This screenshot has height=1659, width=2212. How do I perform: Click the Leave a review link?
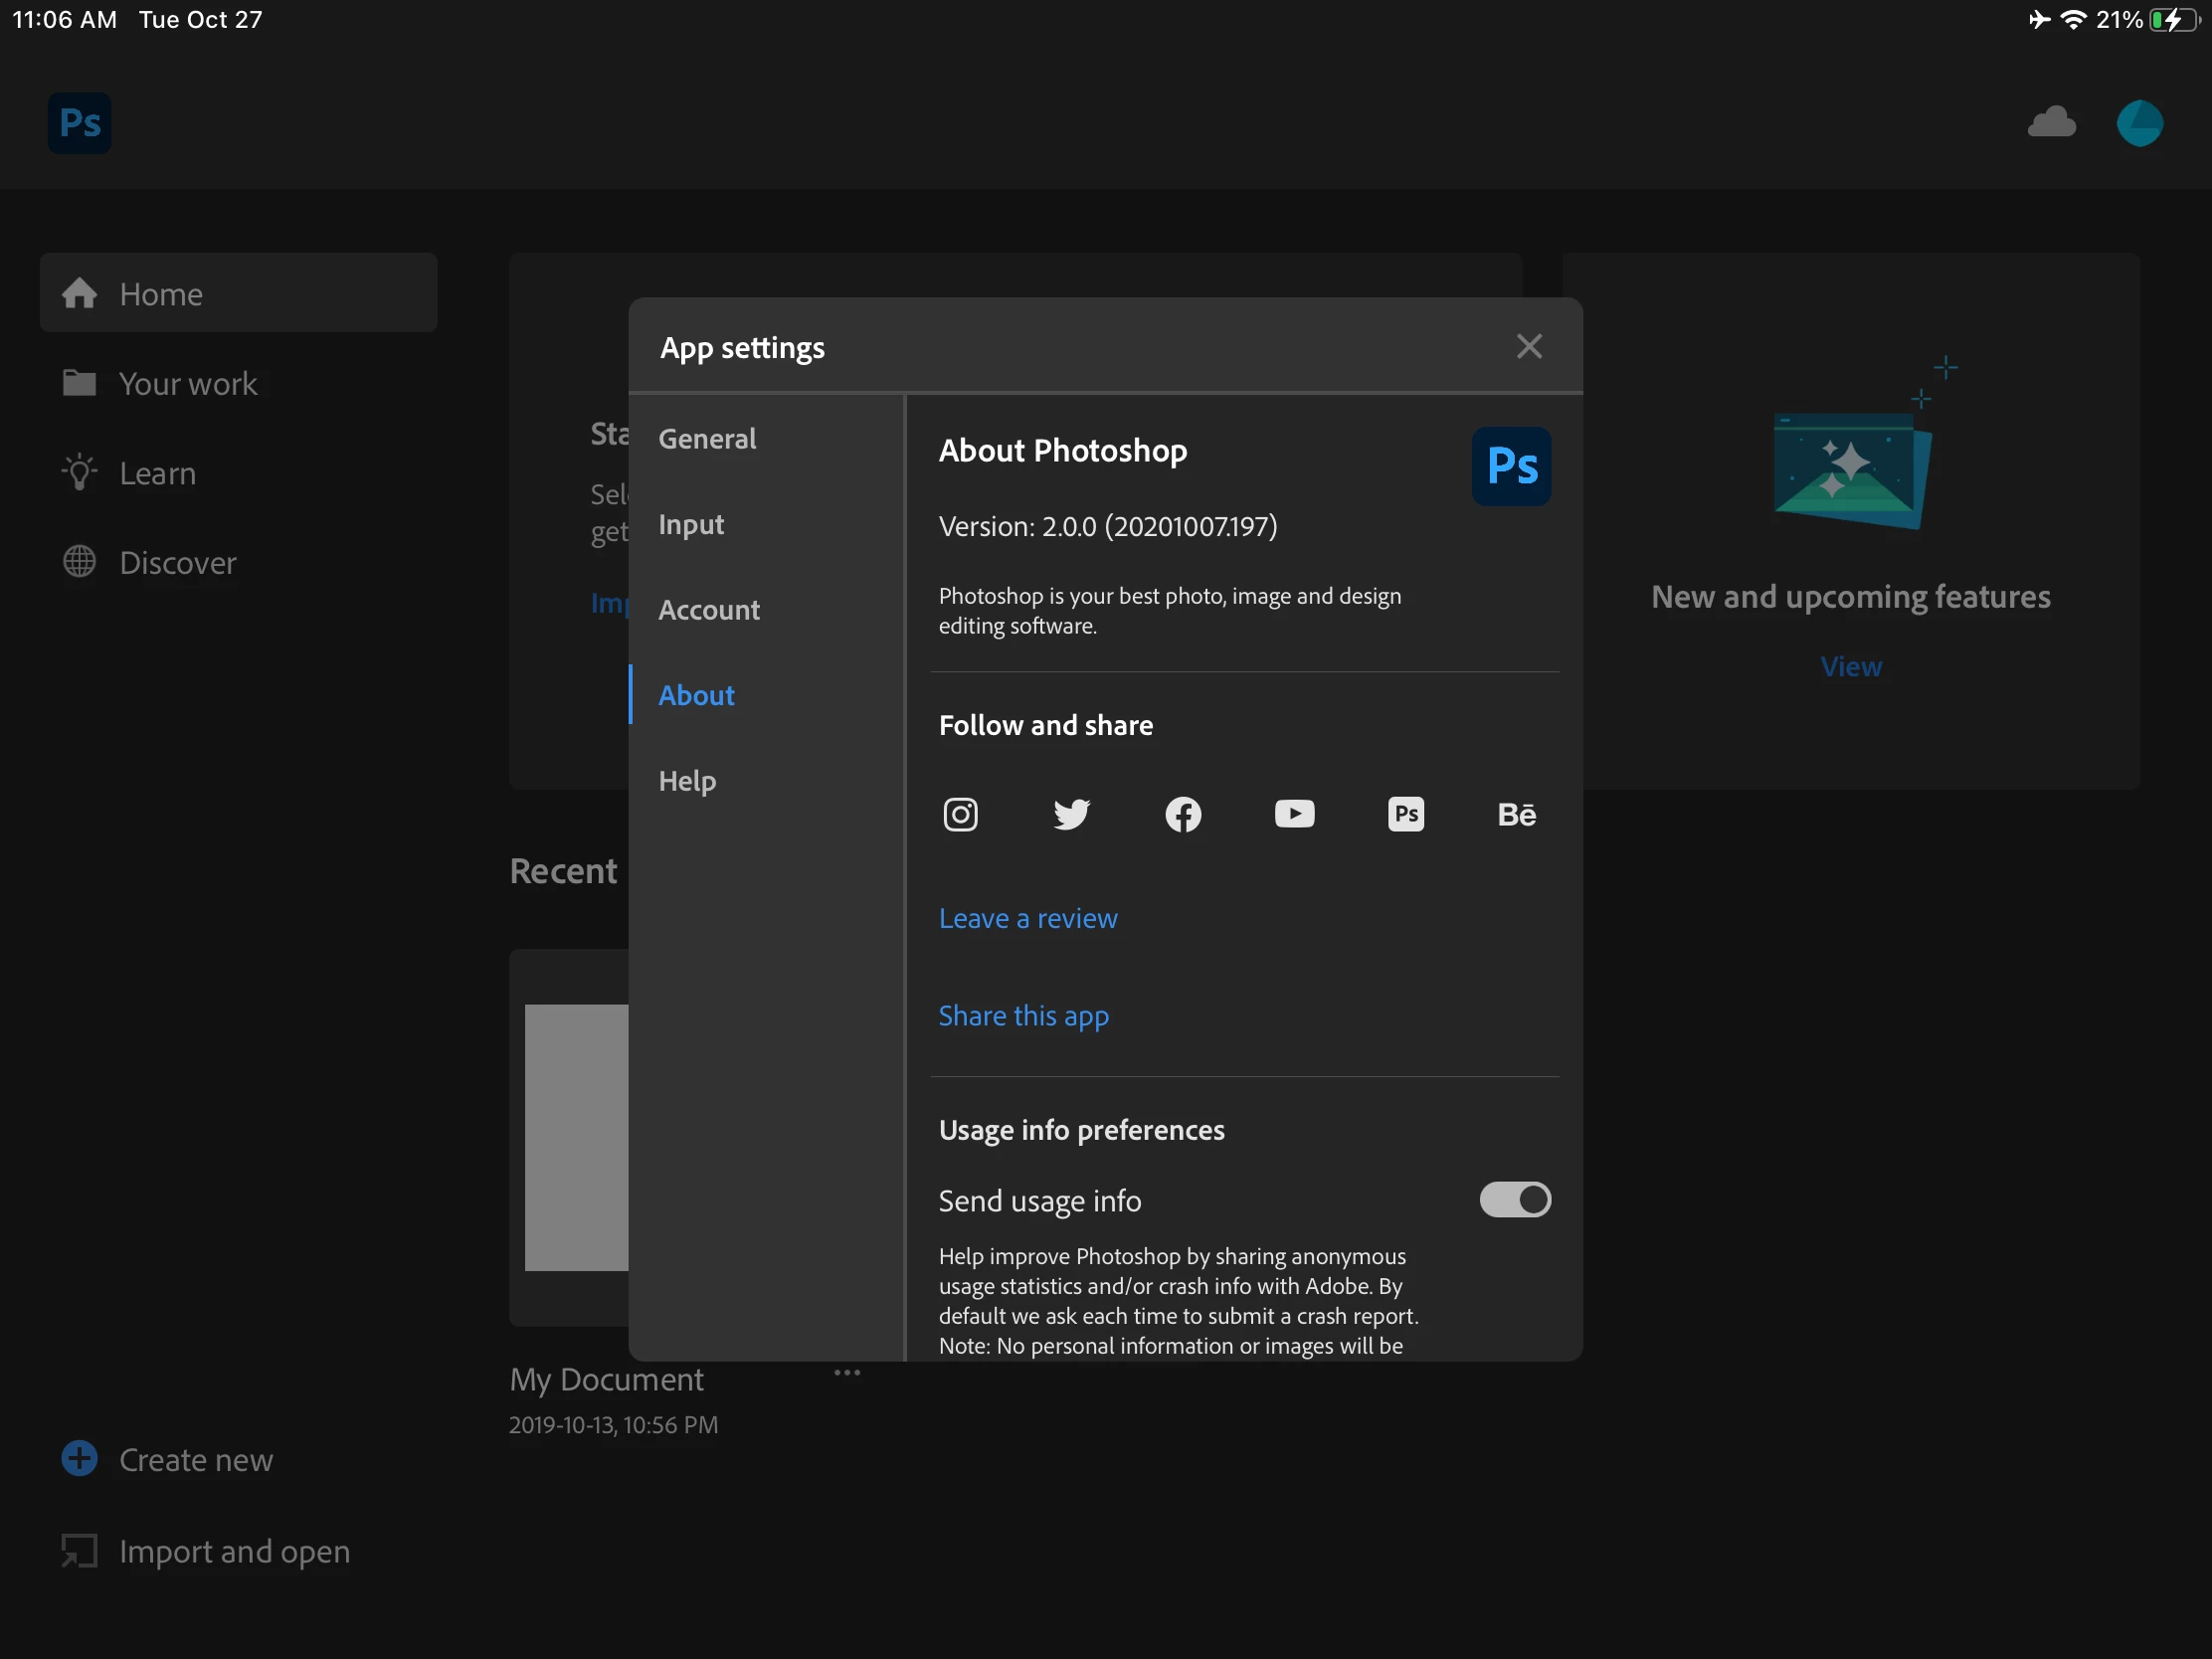point(1027,918)
